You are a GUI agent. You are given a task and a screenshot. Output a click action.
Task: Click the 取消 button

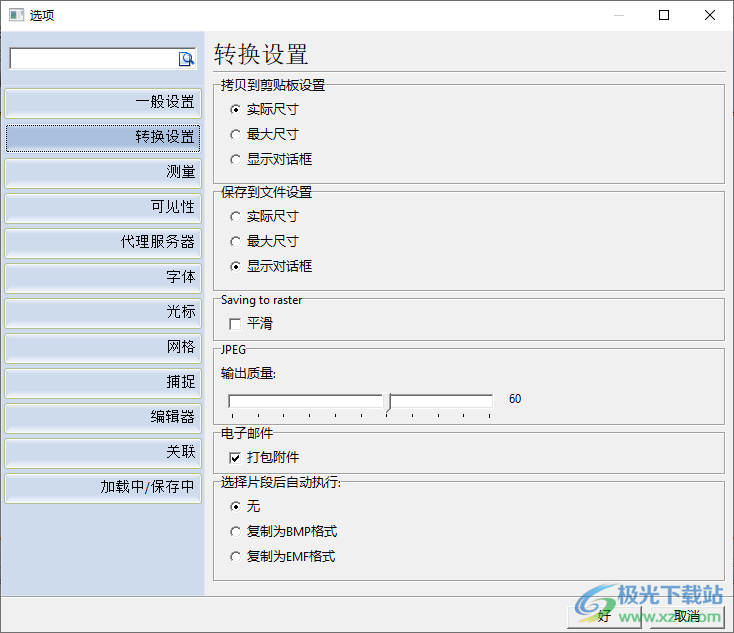coord(687,617)
